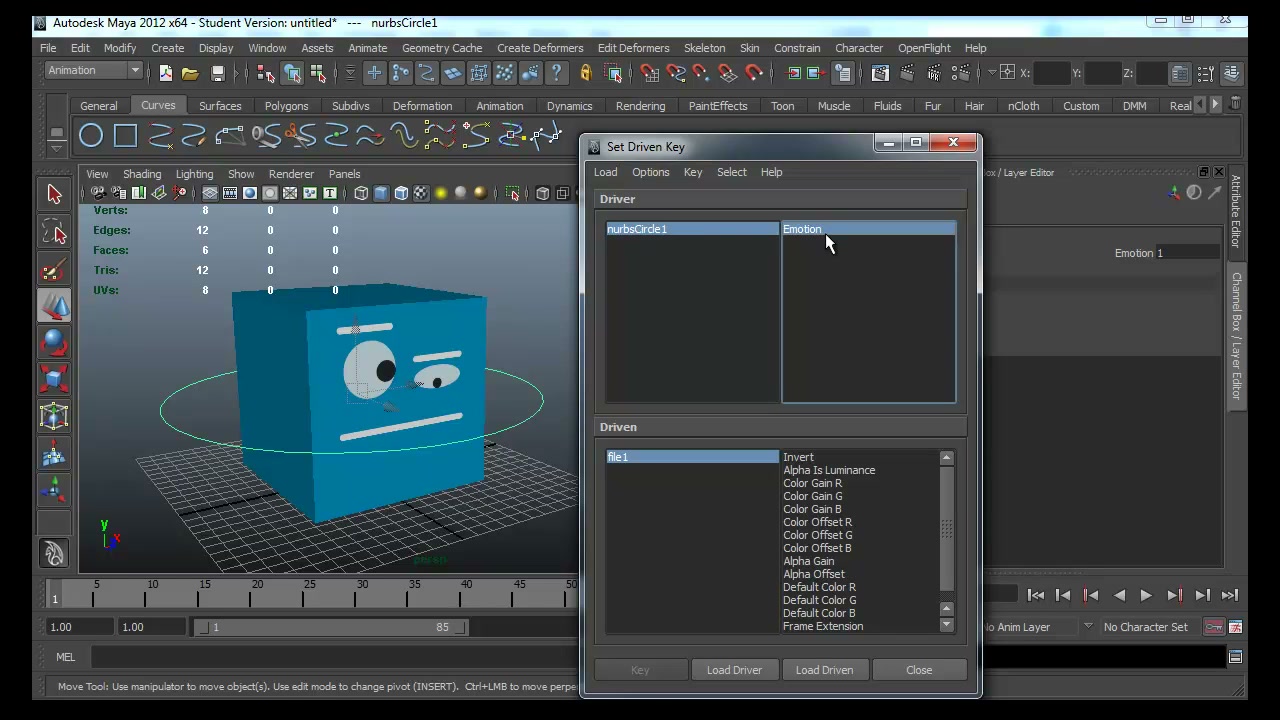Select file1 in the Driven list
Image resolution: width=1280 pixels, height=720 pixels.
pyautogui.click(x=692, y=457)
